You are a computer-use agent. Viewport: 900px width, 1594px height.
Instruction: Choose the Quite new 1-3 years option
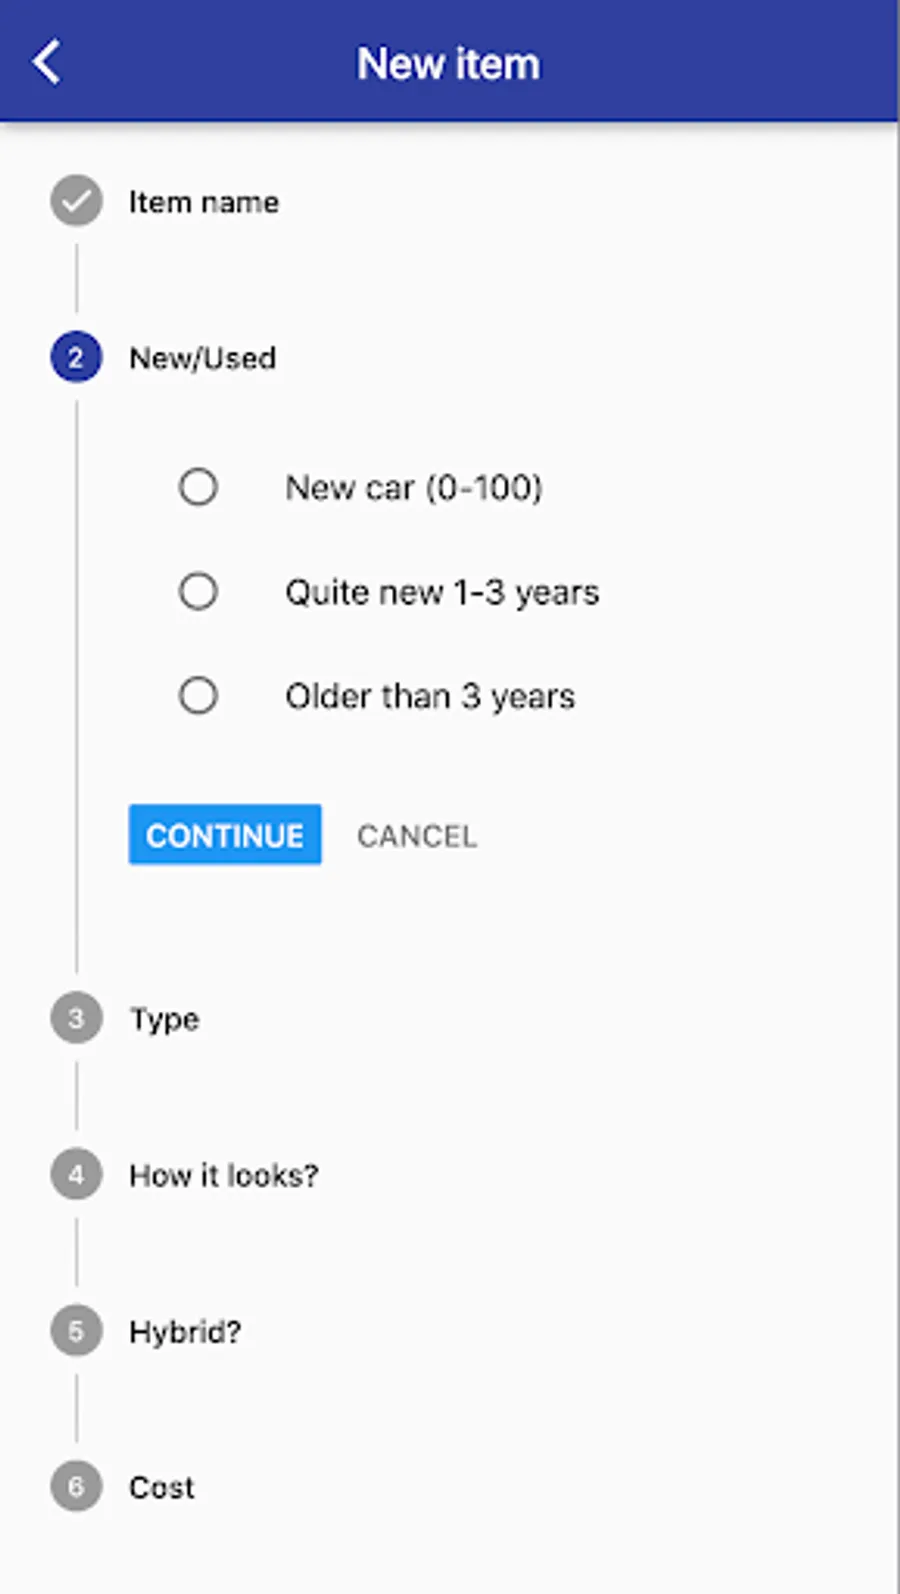point(198,591)
